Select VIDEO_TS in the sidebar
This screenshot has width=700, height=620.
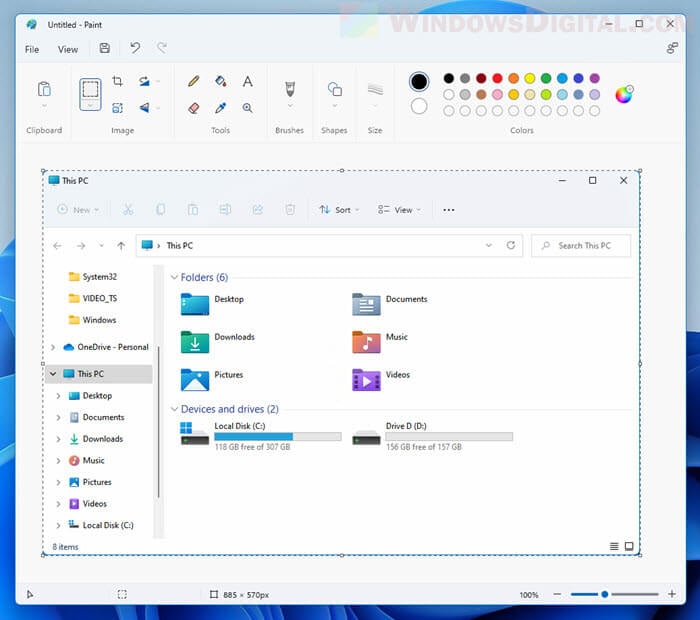[x=92, y=298]
